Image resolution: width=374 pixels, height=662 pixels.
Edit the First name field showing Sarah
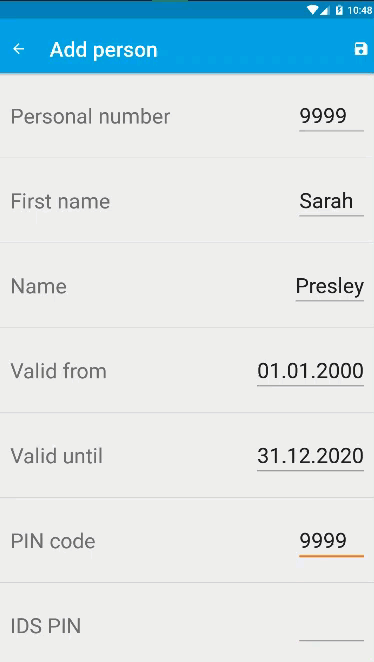pos(331,201)
